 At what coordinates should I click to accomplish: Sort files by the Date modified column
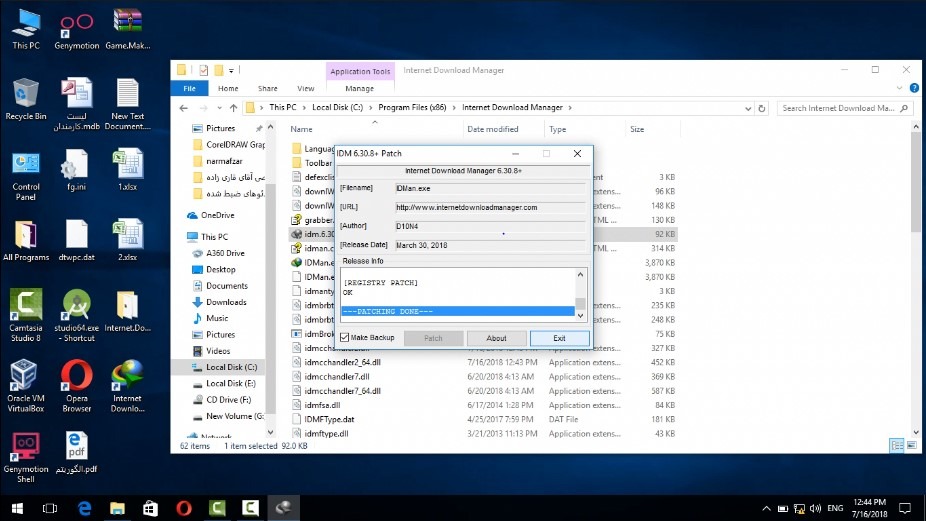[x=492, y=129]
